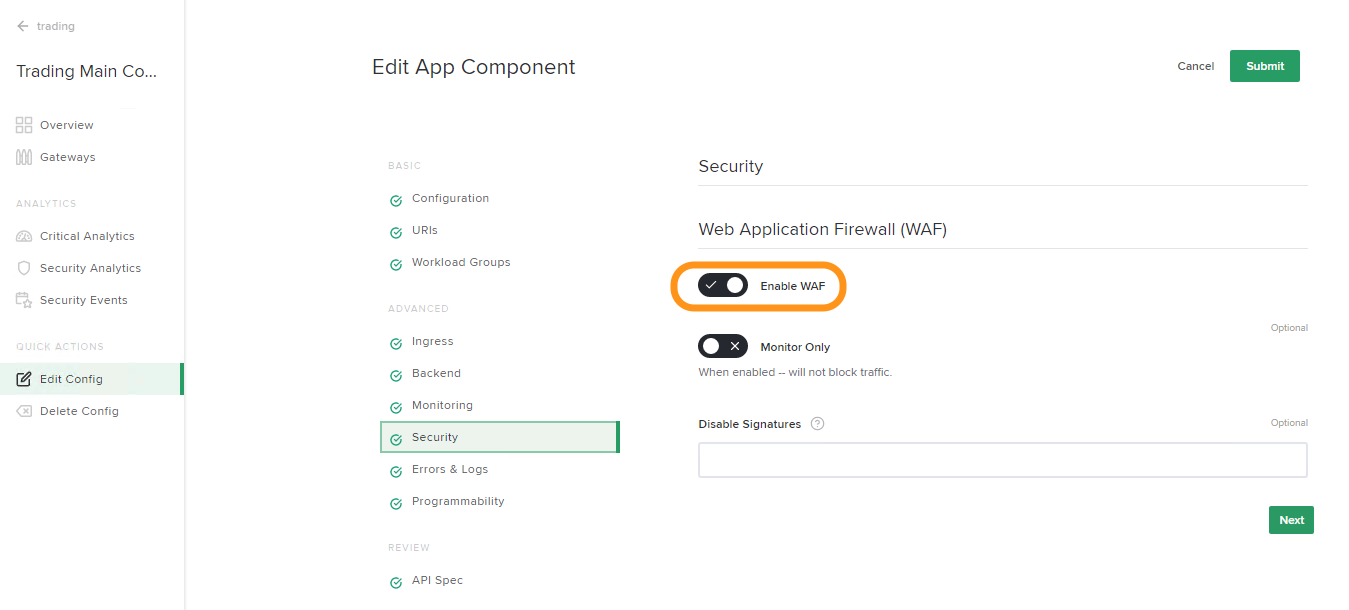Click the Gateways columns icon
The height and width of the screenshot is (610, 1349).
(x=24, y=157)
